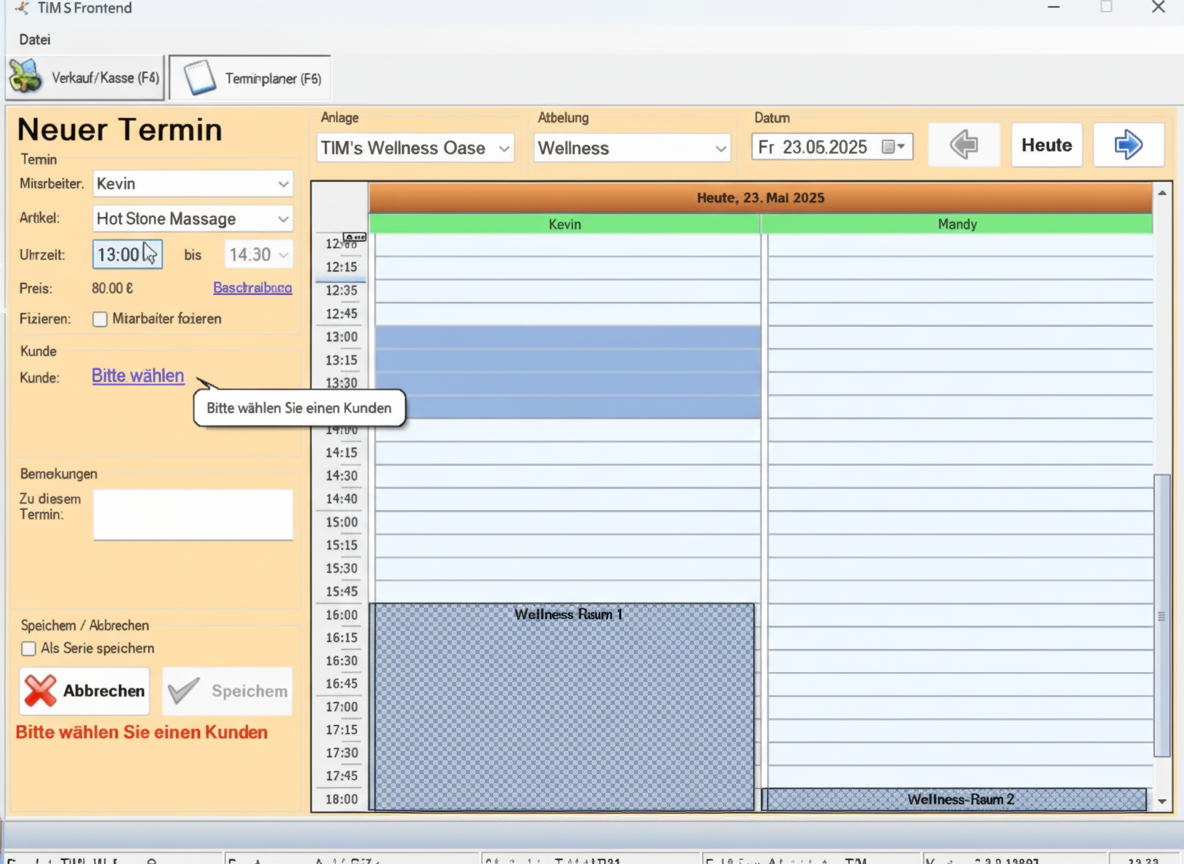Click into the Bemerkungen text field

click(193, 515)
